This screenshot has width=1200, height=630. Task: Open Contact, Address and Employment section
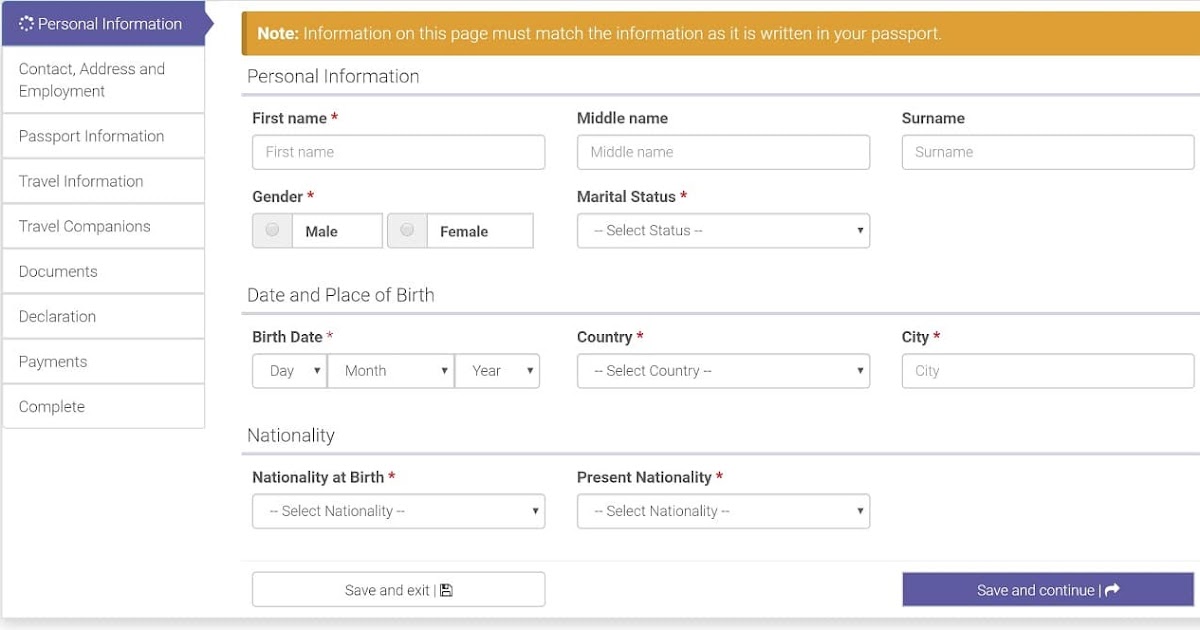[x=91, y=80]
